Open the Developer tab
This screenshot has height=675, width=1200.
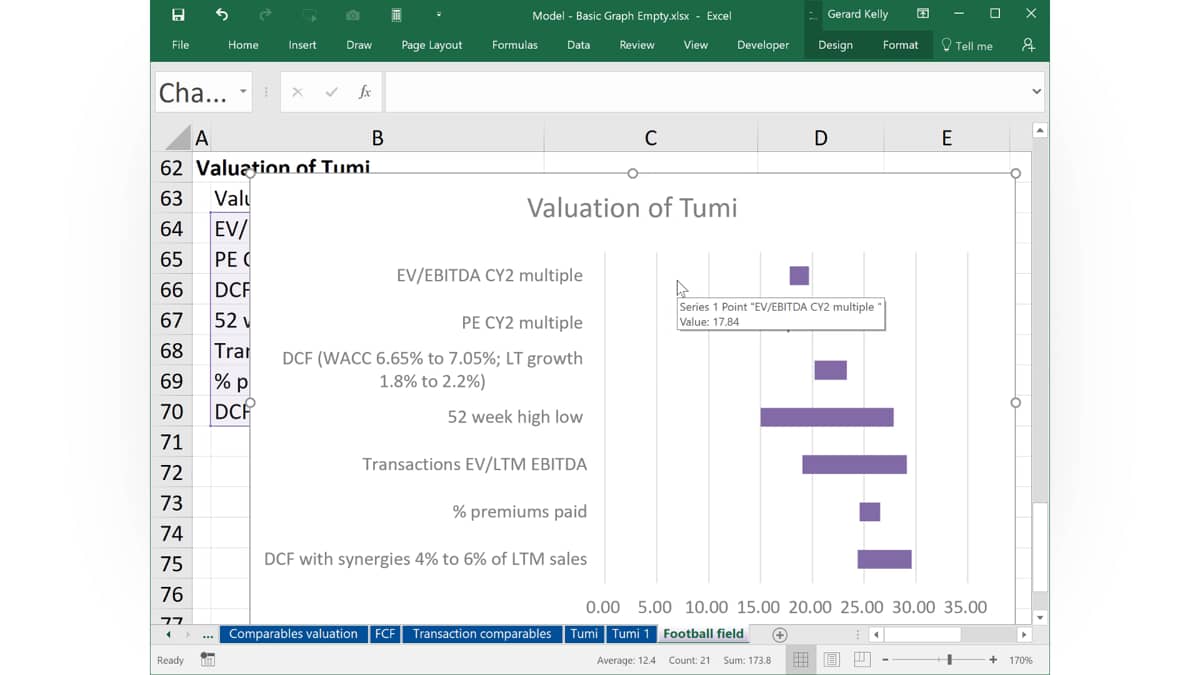(x=763, y=45)
